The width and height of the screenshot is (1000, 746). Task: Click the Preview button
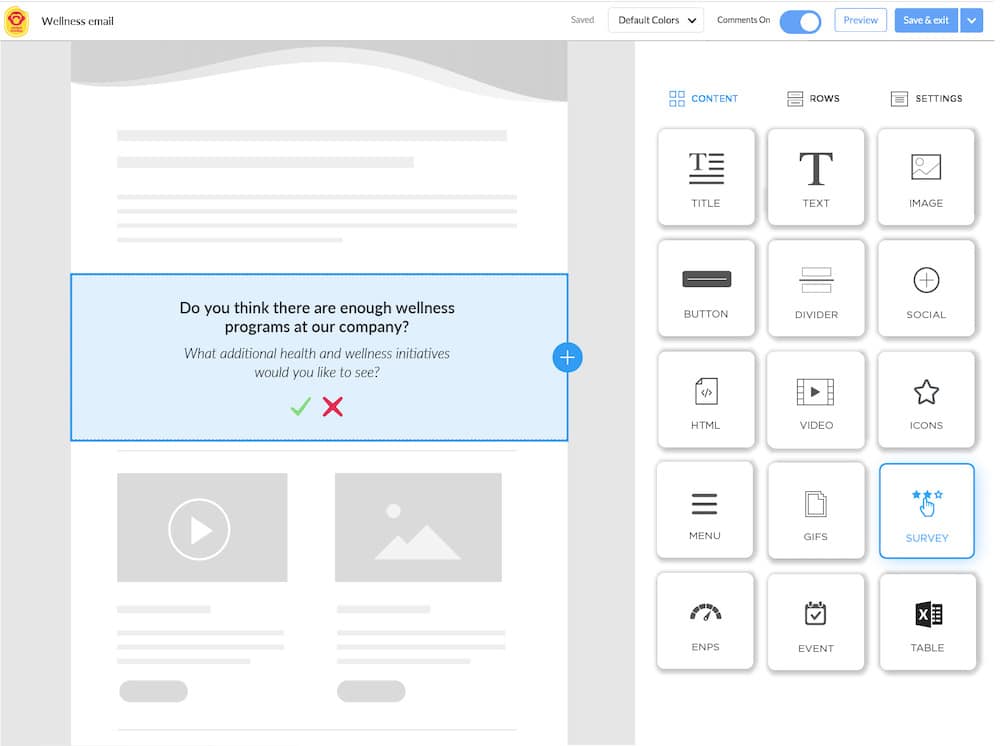(860, 20)
